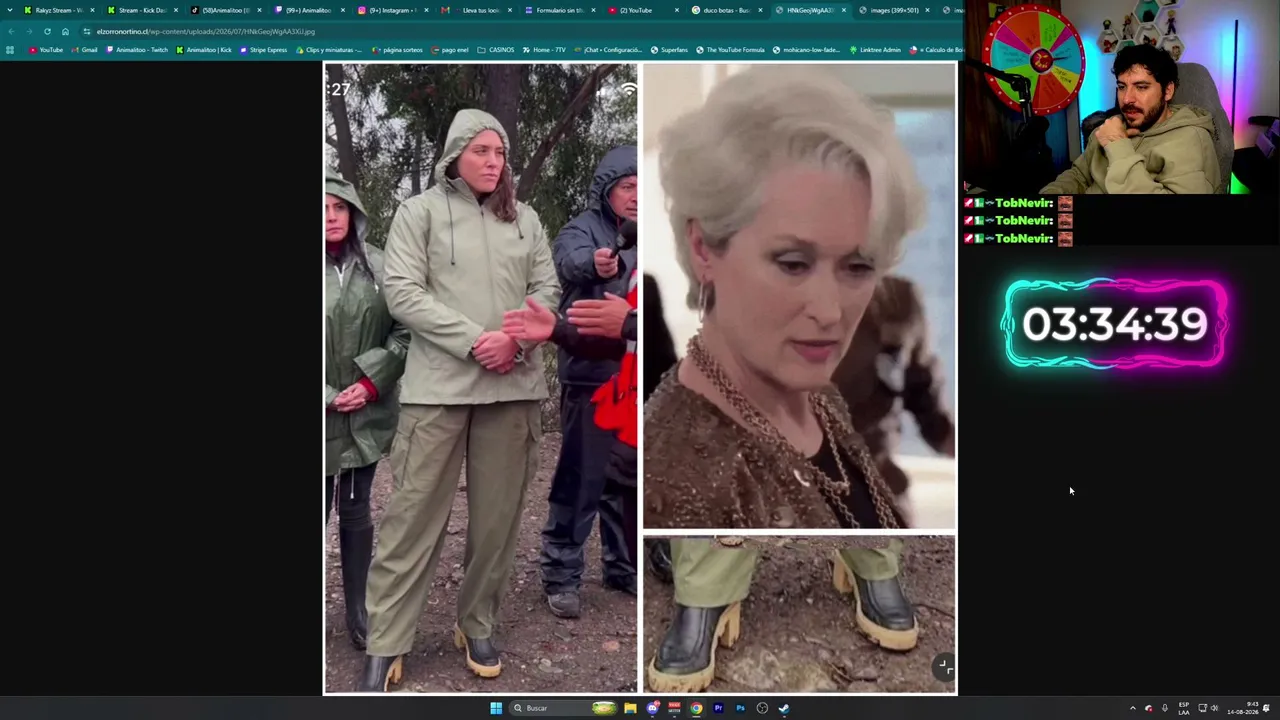Open the Animalitoo | Kick bookmark
This screenshot has height=720, width=1280.
point(204,50)
